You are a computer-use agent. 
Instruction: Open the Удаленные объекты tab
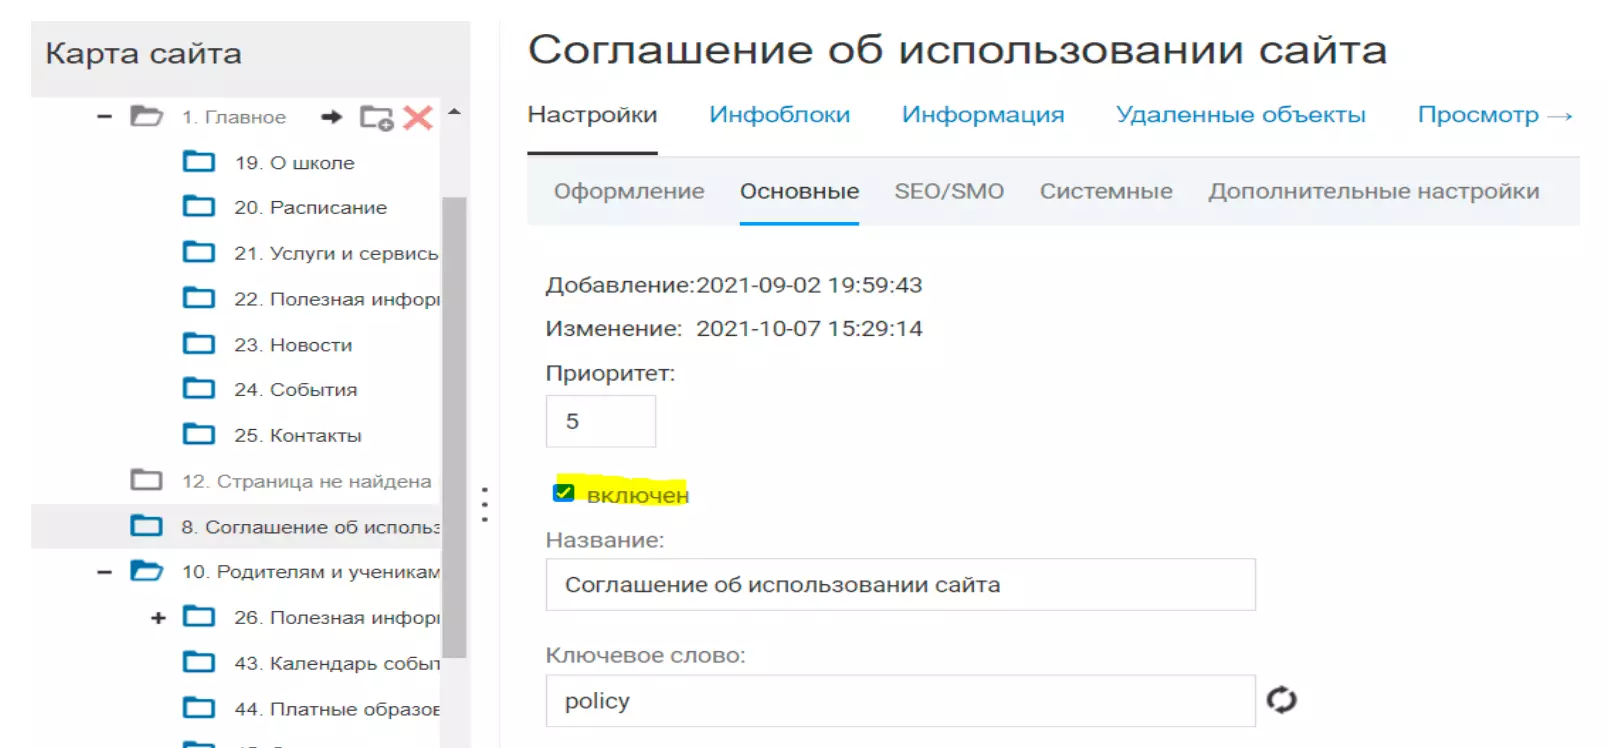tap(1241, 115)
